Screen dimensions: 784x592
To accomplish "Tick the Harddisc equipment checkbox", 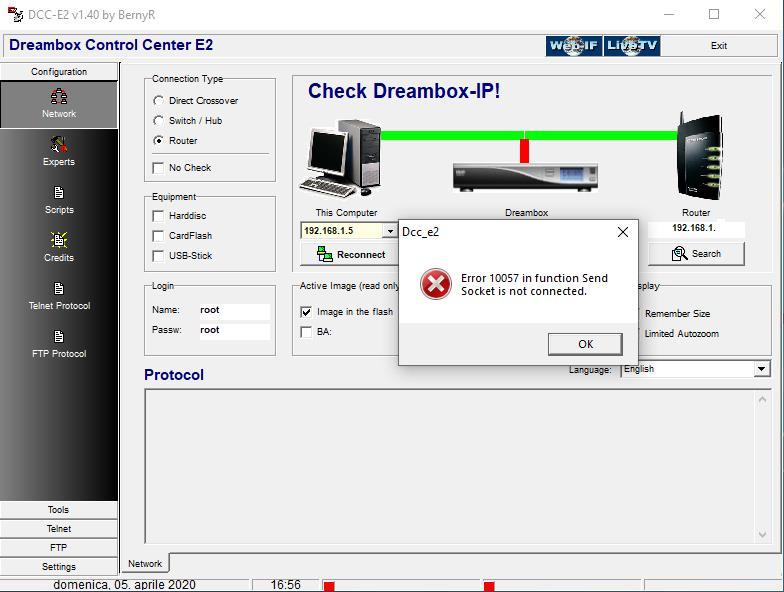I will click(x=158, y=216).
